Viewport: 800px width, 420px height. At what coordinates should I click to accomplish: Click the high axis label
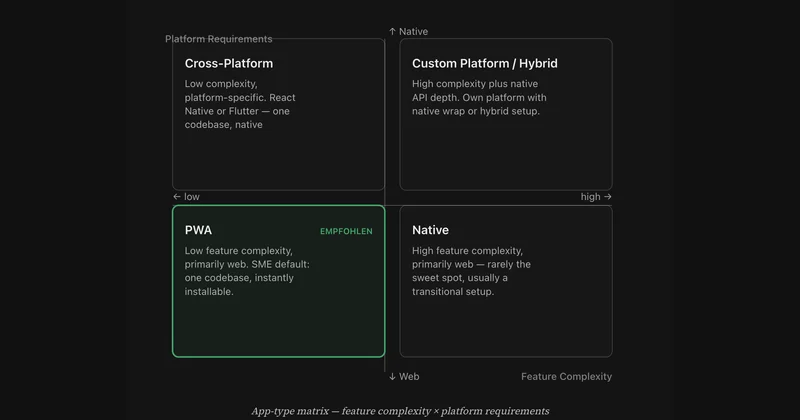(x=596, y=196)
